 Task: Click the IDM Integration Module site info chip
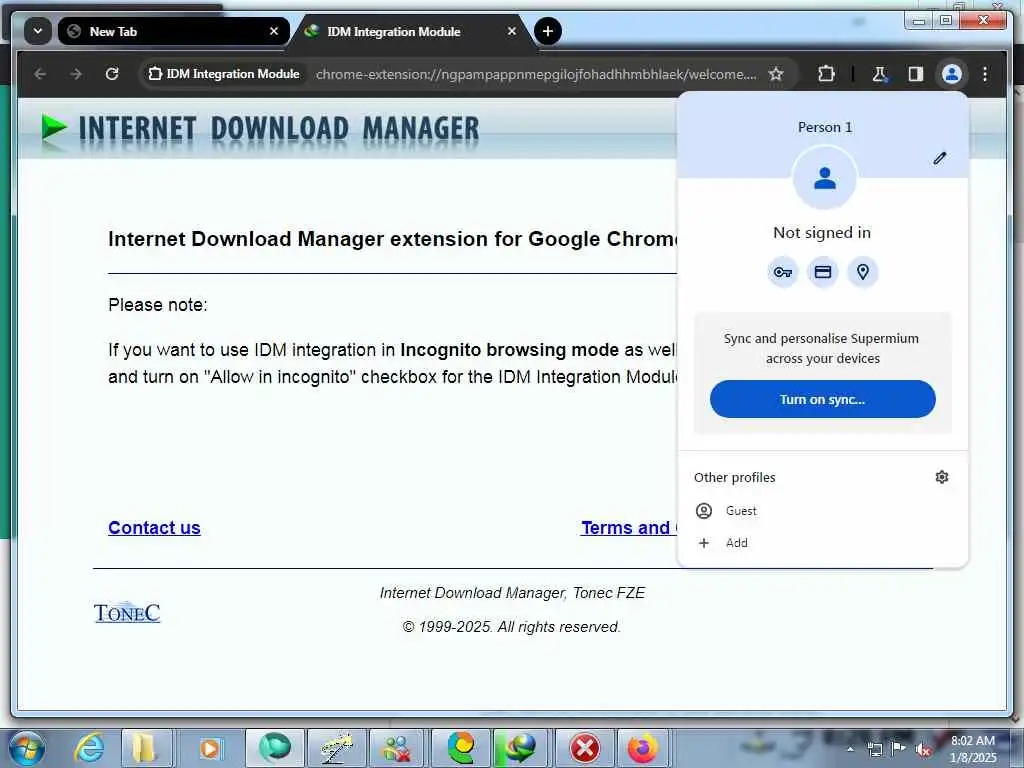pos(224,74)
